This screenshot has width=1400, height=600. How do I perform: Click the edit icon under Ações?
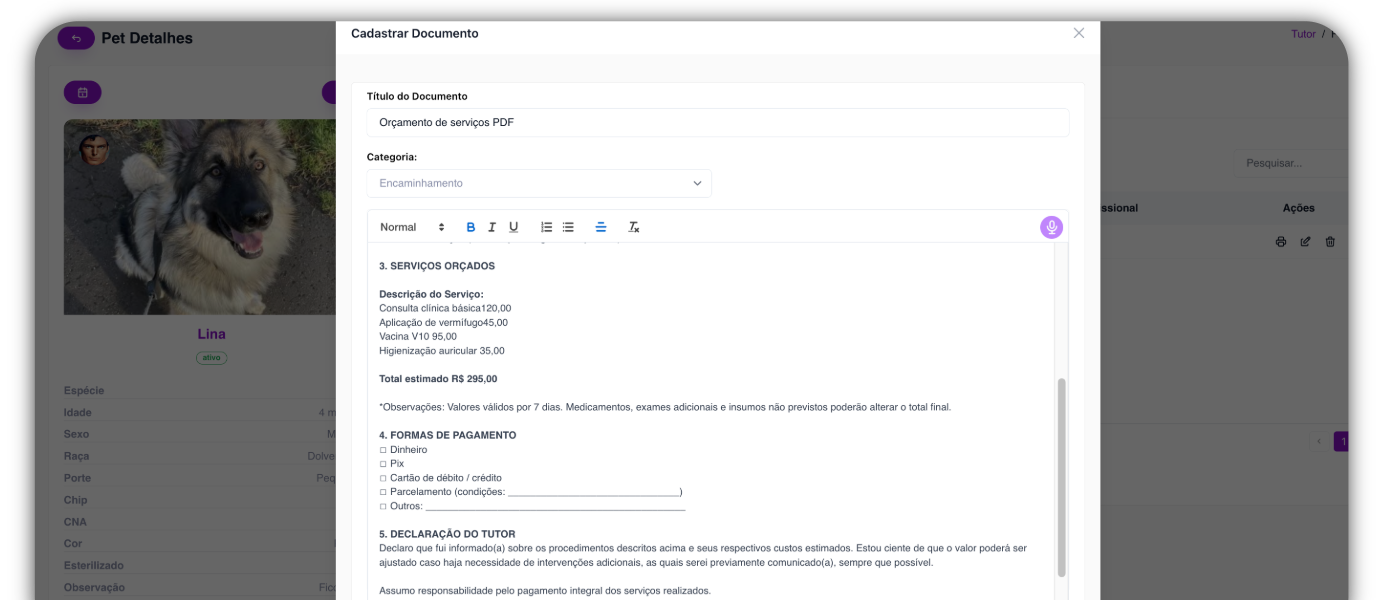(x=1305, y=242)
